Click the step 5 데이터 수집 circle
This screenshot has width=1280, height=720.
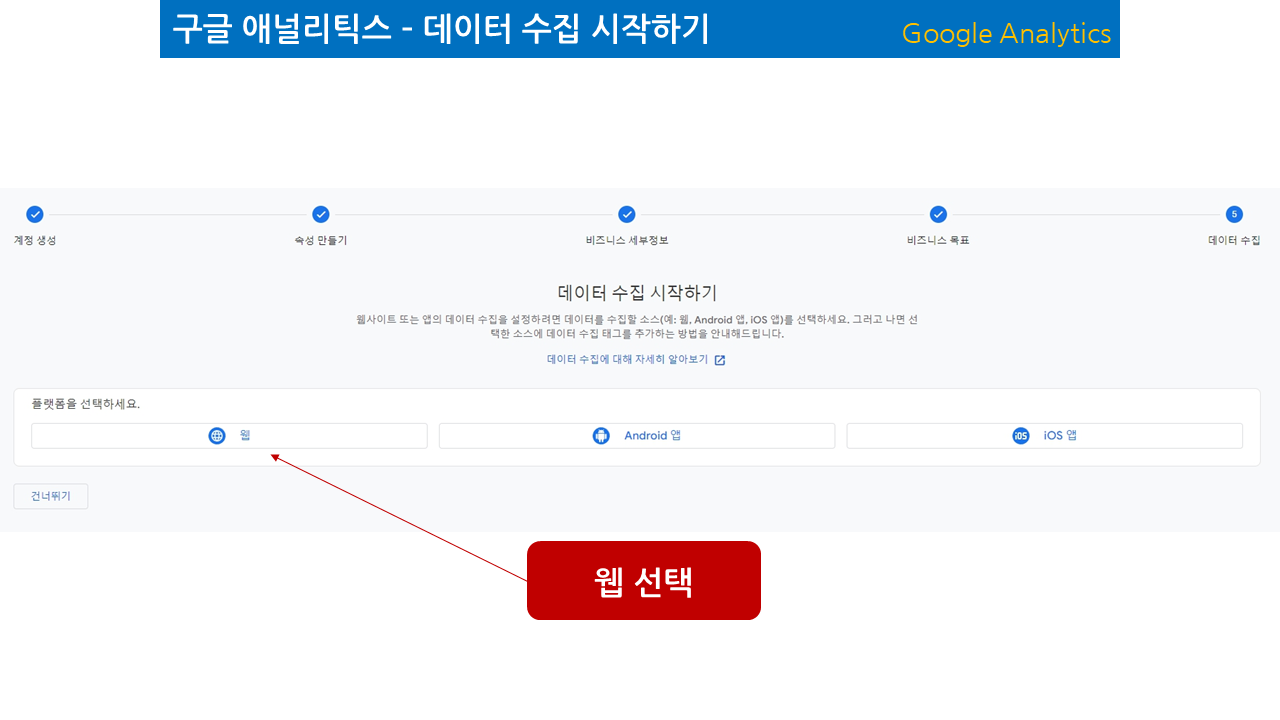tap(1234, 214)
